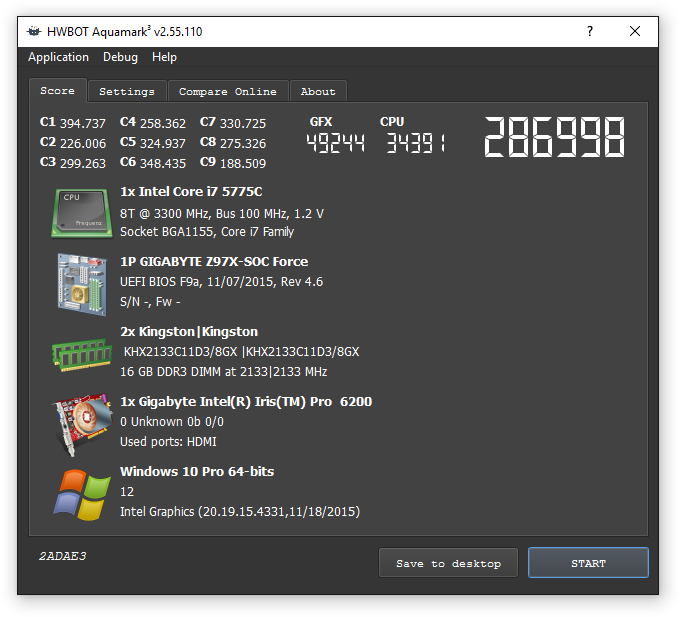Click the START button
This screenshot has width=680, height=617.
pyautogui.click(x=588, y=563)
